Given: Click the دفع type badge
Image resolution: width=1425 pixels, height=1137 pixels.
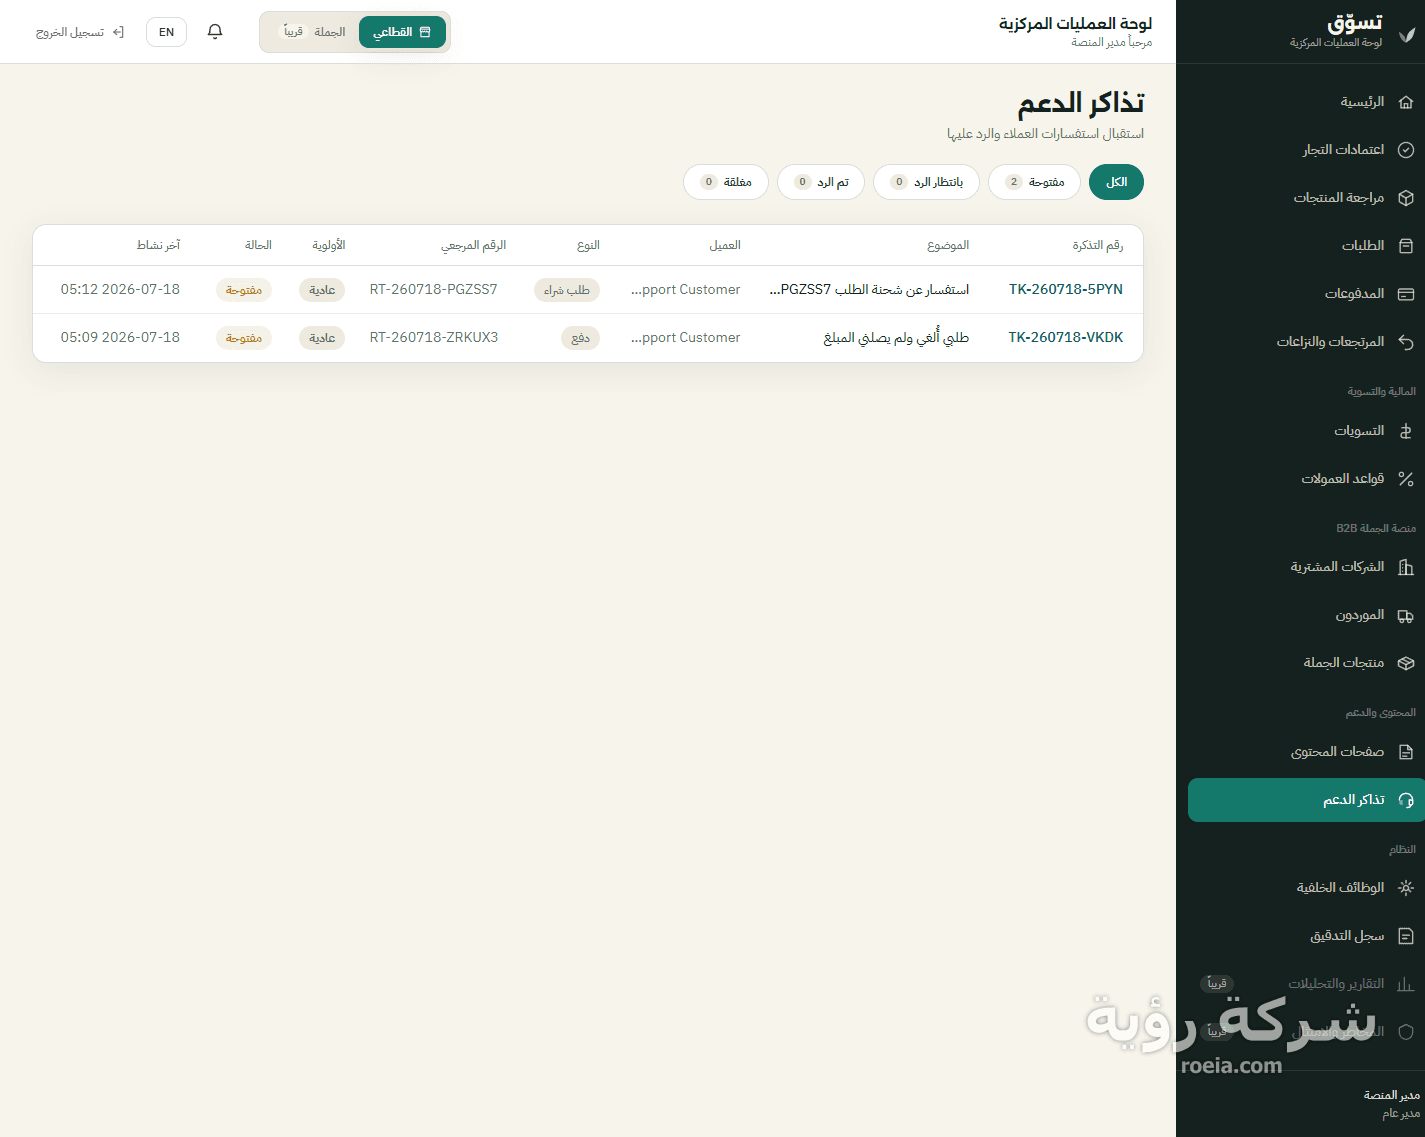Looking at the screenshot, I should (581, 338).
